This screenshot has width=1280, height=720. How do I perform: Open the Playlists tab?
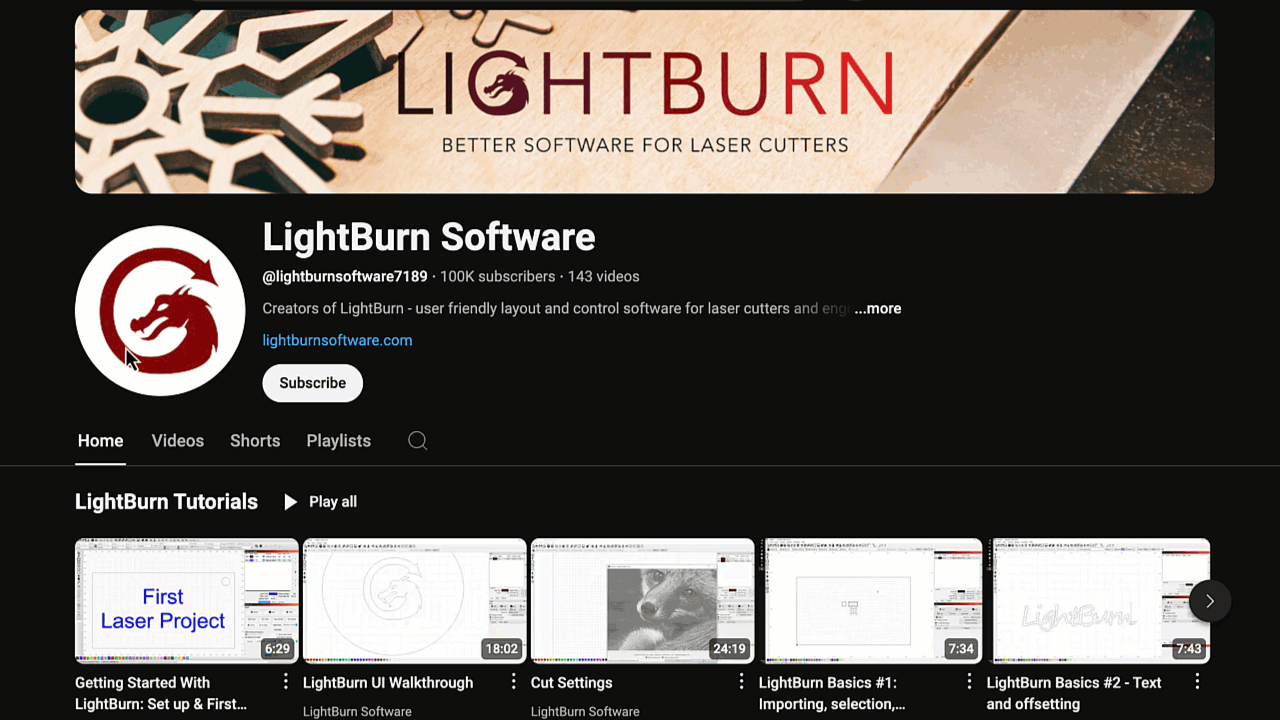tap(338, 441)
